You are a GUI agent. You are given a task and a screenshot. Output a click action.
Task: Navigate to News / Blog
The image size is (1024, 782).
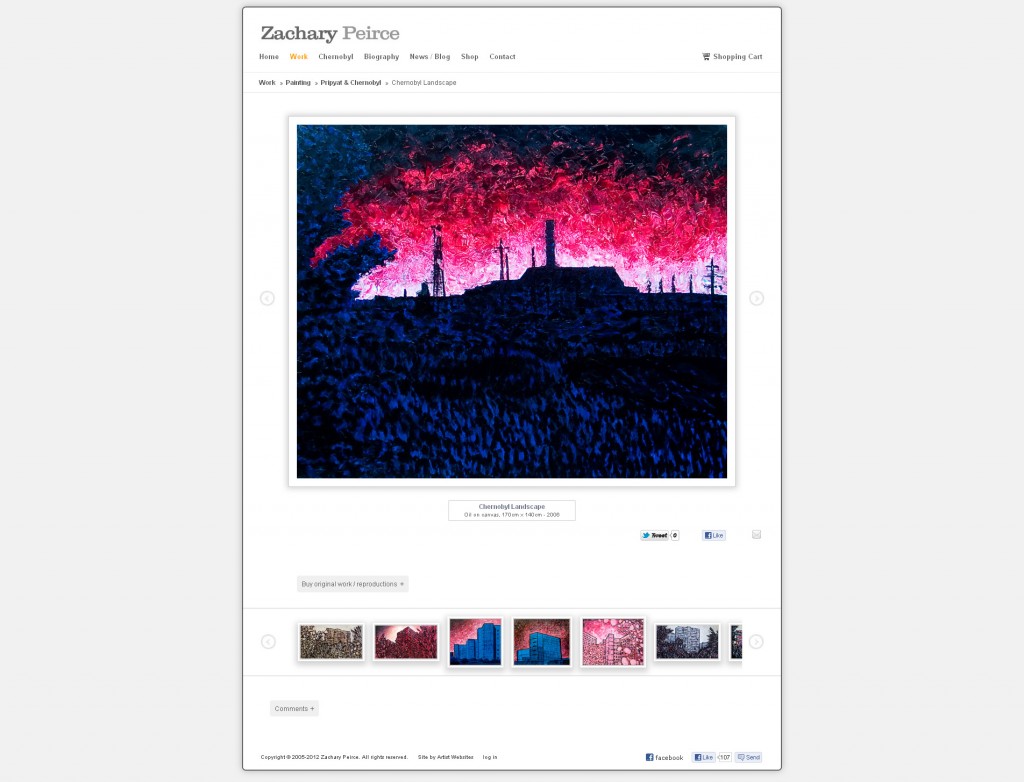430,57
